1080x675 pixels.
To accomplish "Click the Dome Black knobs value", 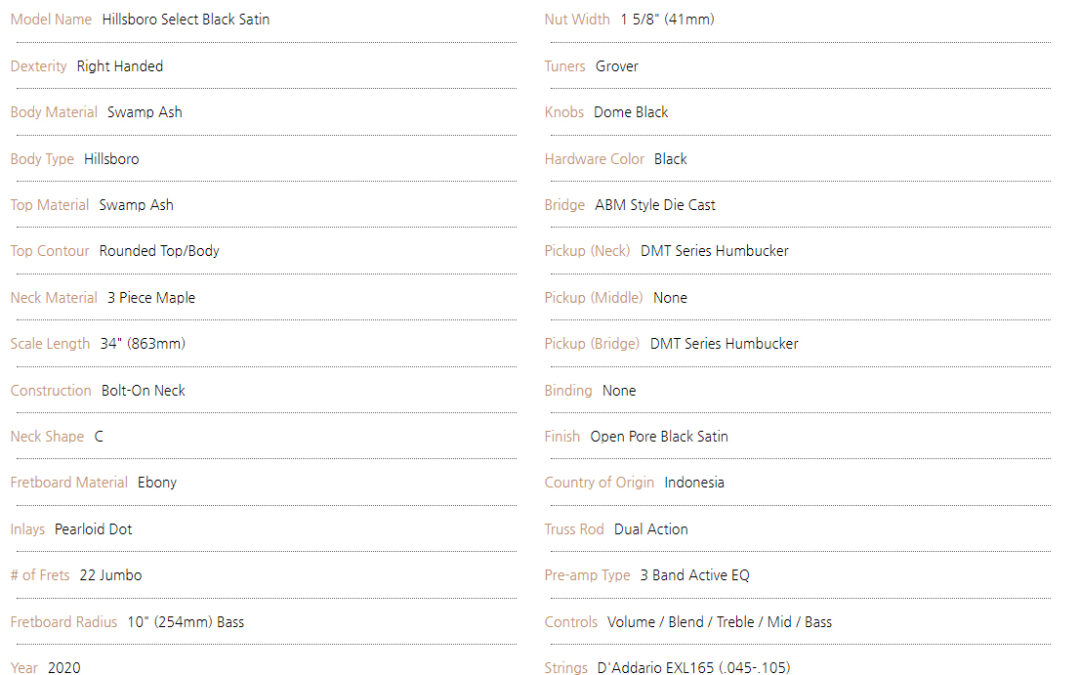I will (x=631, y=112).
